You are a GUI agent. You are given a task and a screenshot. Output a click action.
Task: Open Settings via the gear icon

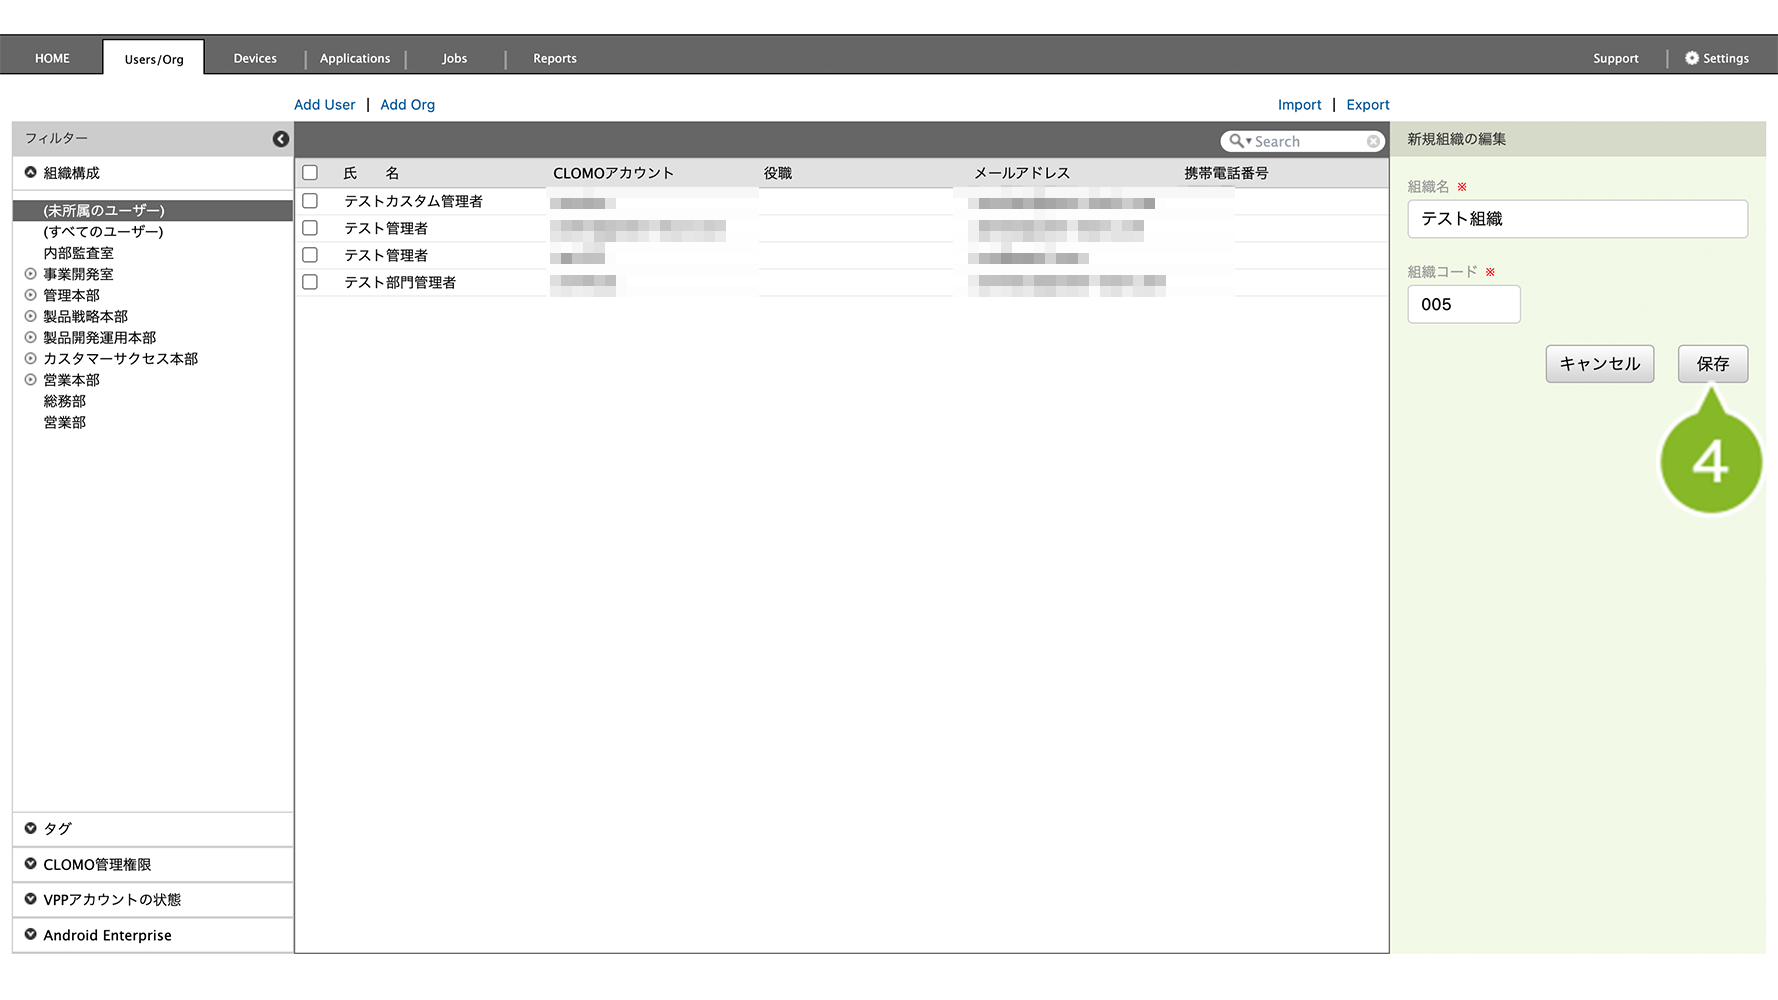click(x=1692, y=58)
